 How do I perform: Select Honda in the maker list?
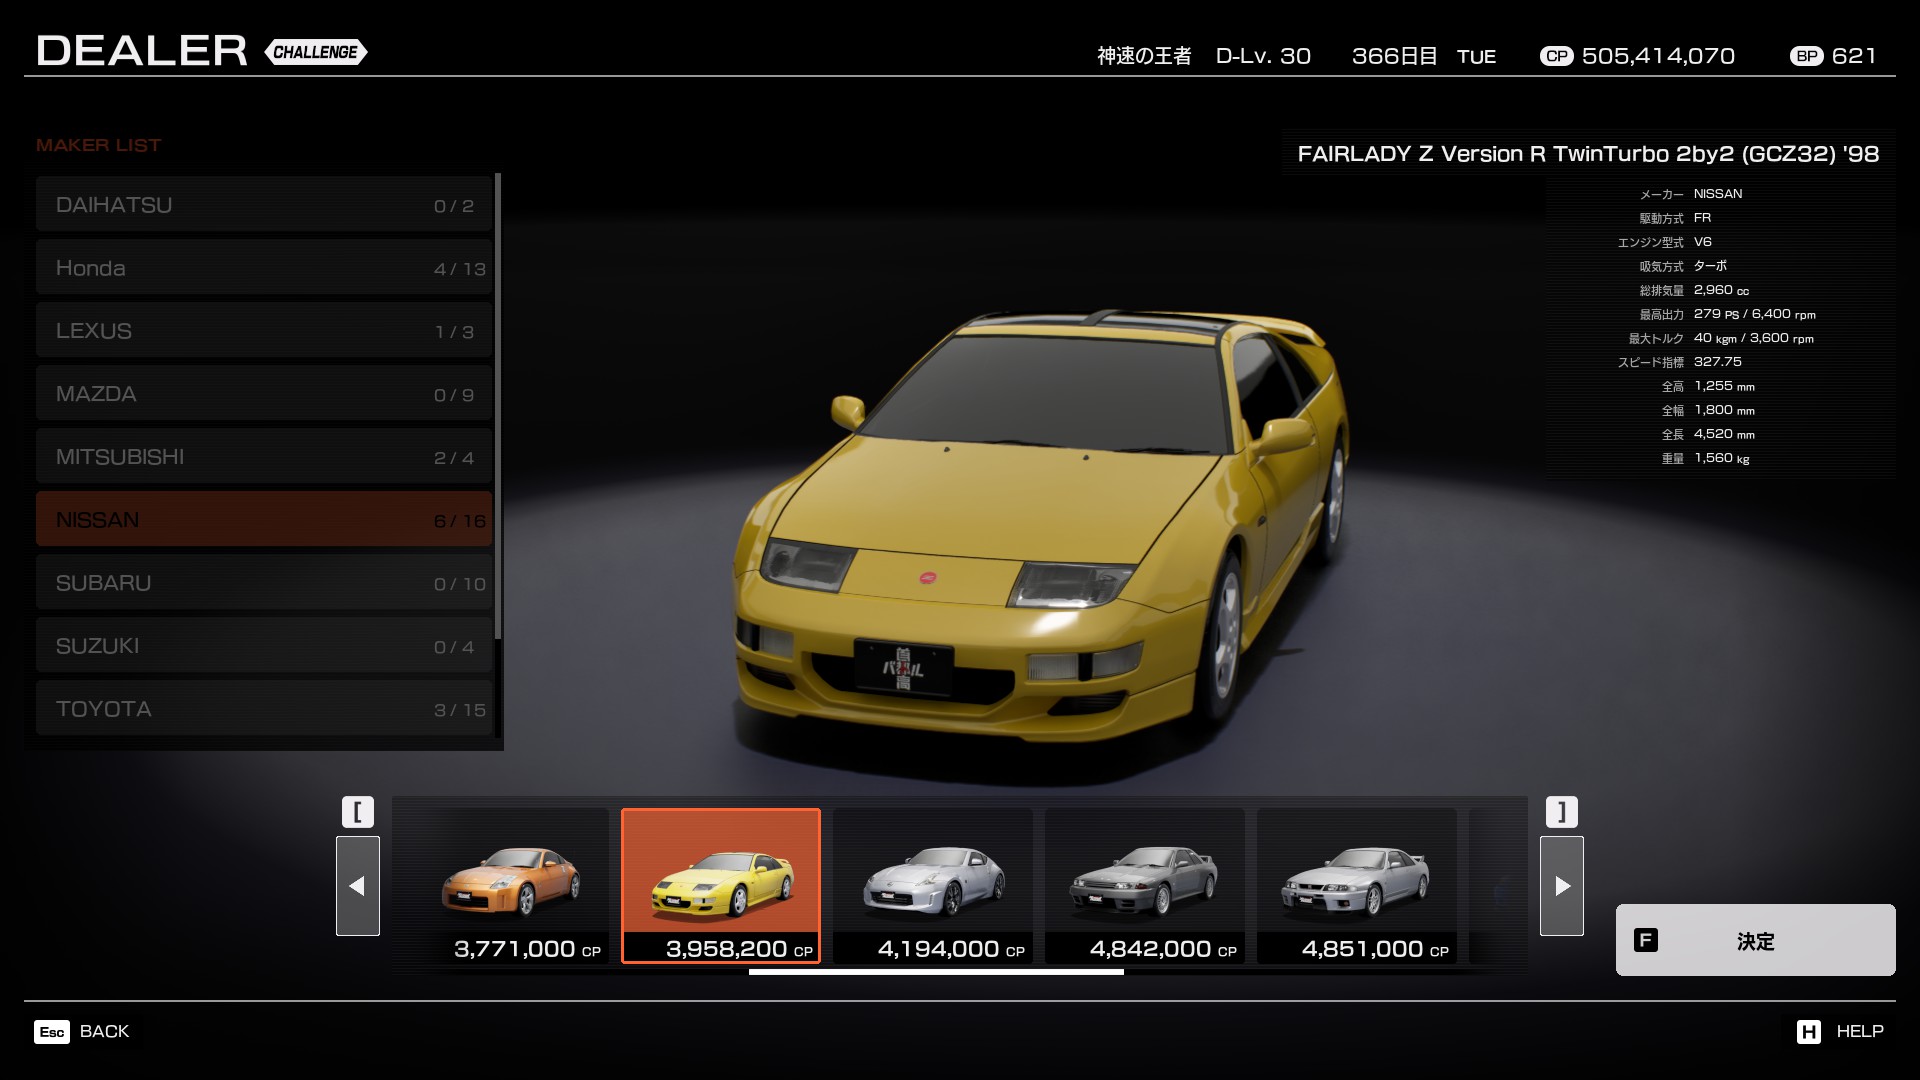point(264,268)
